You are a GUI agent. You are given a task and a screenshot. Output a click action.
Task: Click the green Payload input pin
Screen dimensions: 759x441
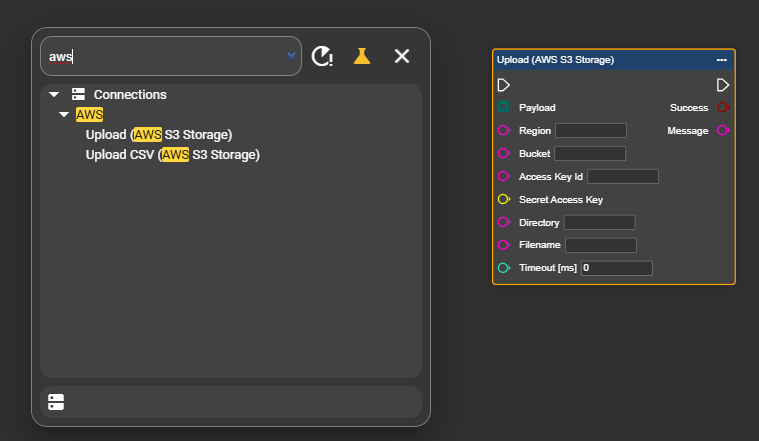504,107
